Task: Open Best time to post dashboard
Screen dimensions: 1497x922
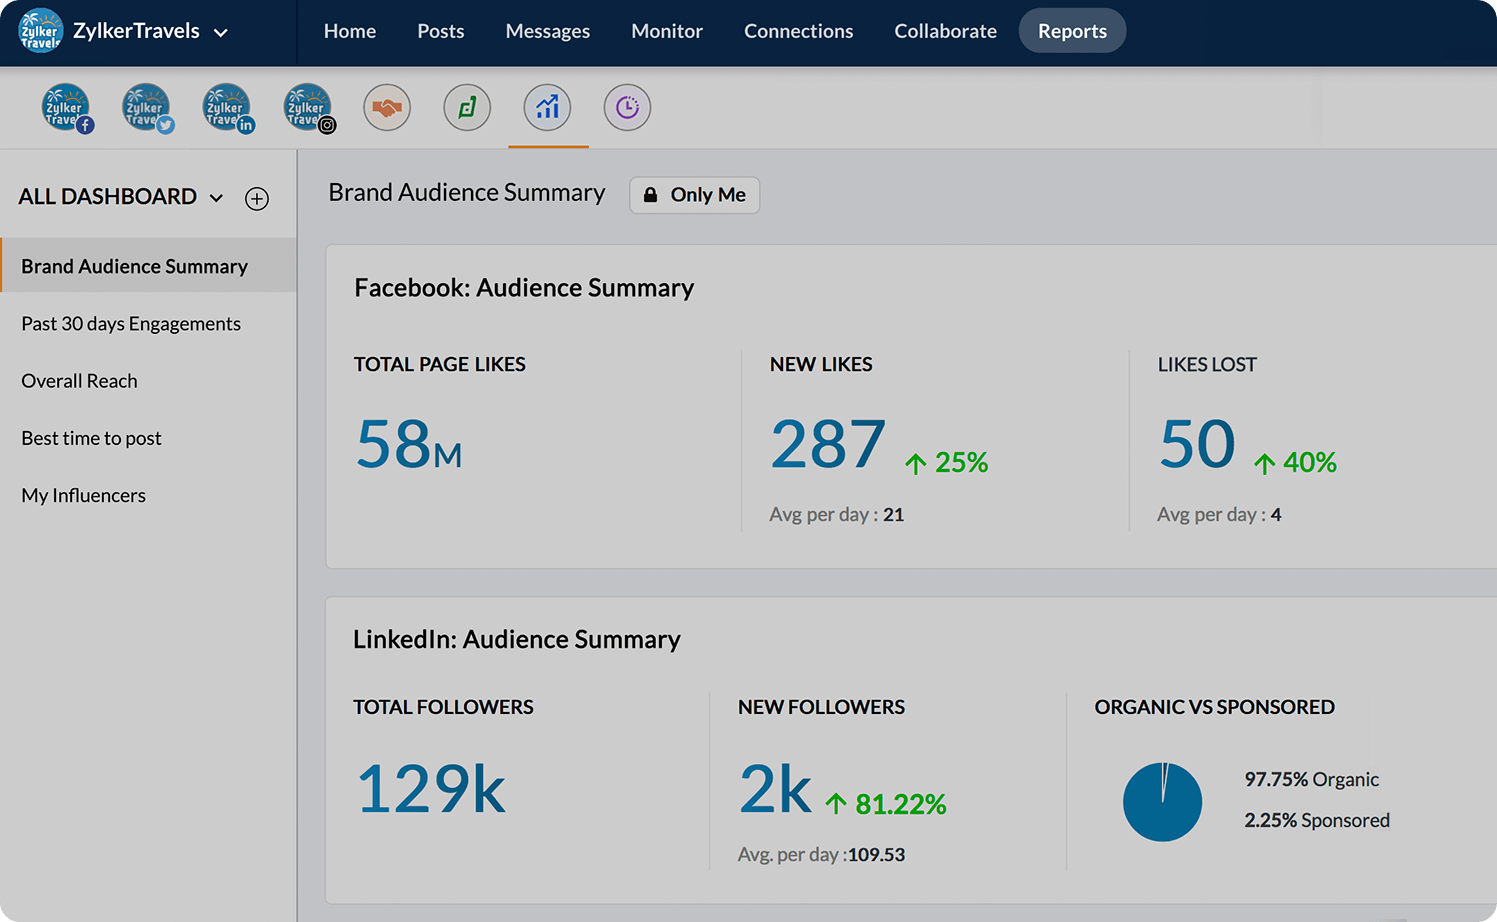Action: pyautogui.click(x=91, y=438)
